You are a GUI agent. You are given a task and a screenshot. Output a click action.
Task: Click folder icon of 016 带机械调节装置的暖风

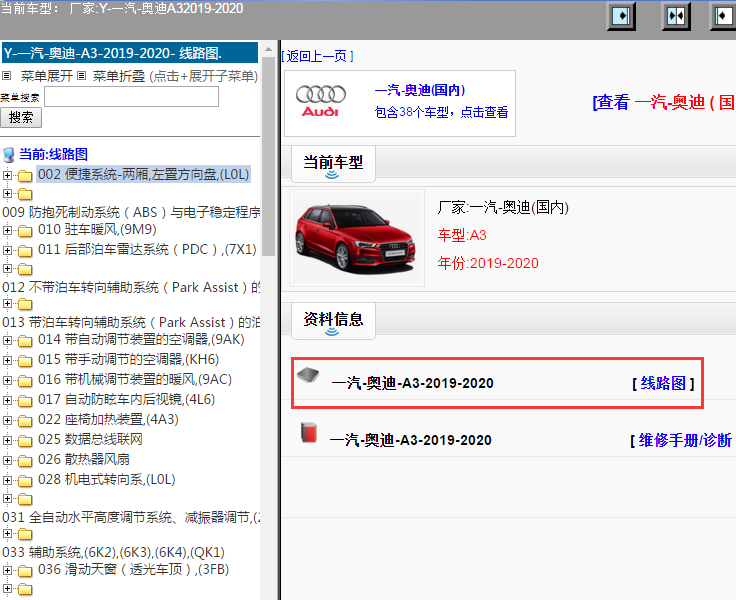[x=25, y=380]
